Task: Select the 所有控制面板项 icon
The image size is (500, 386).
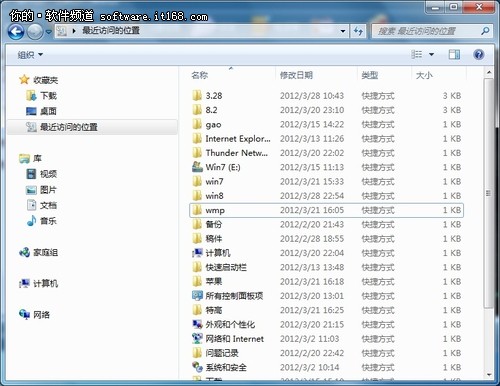Action: coord(197,296)
